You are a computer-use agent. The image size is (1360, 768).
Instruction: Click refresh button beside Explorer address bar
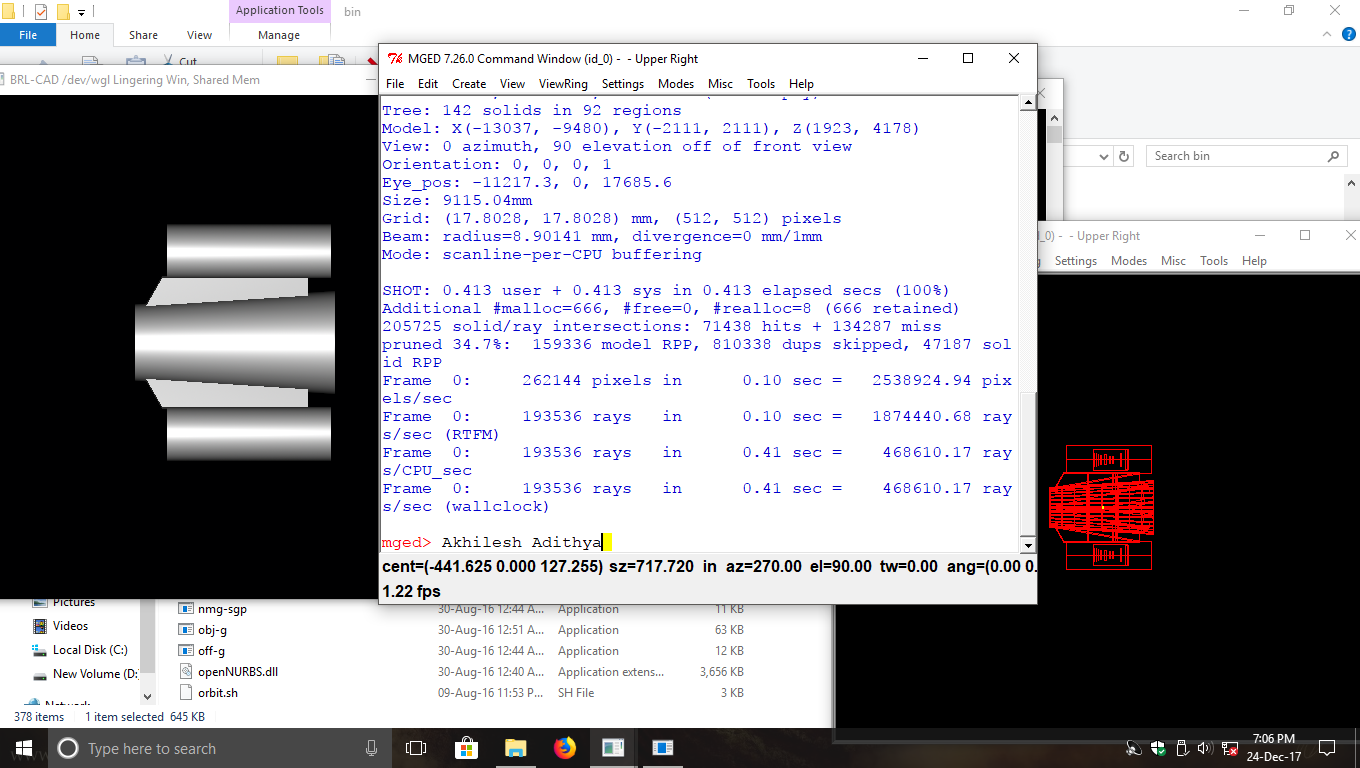coord(1124,156)
